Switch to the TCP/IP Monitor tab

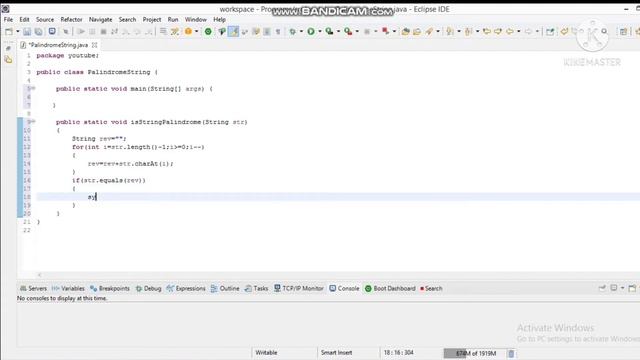point(299,289)
